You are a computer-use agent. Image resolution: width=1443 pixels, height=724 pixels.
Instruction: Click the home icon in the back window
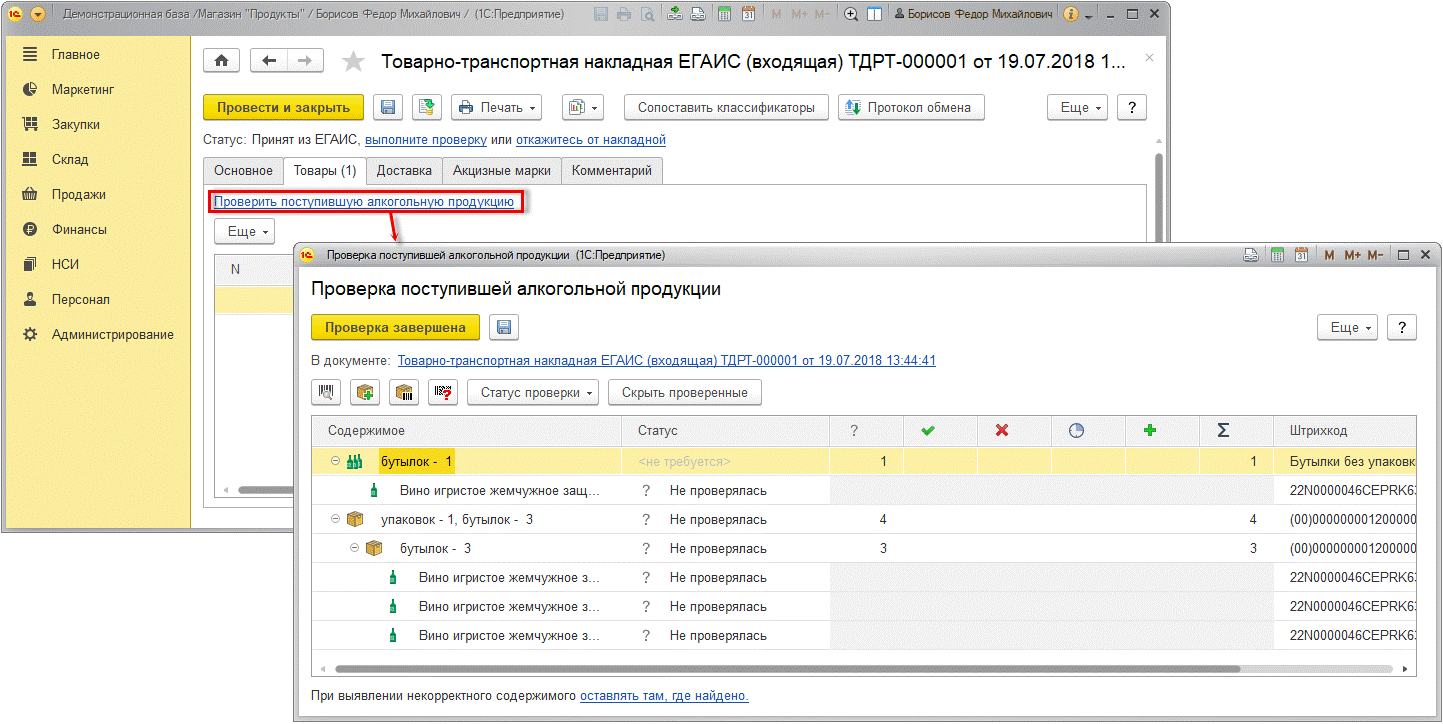[221, 60]
